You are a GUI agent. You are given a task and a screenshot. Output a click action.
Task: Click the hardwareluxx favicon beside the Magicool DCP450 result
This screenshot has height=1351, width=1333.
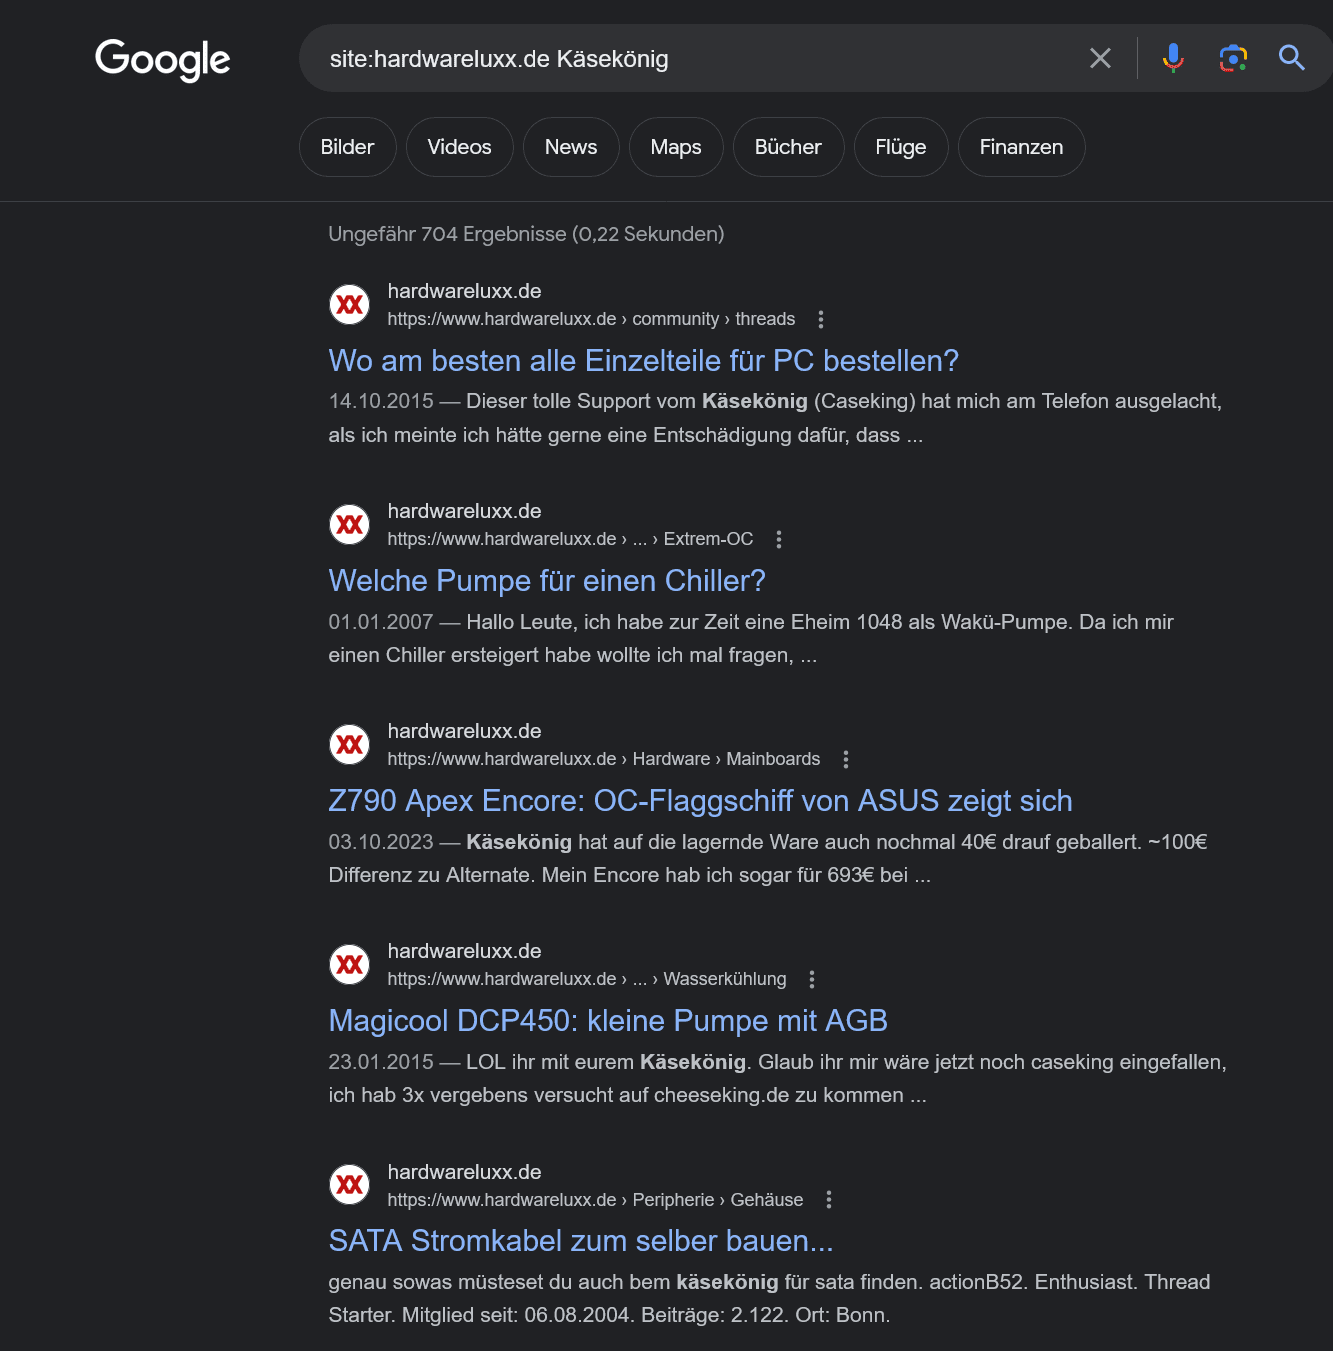[x=350, y=964]
